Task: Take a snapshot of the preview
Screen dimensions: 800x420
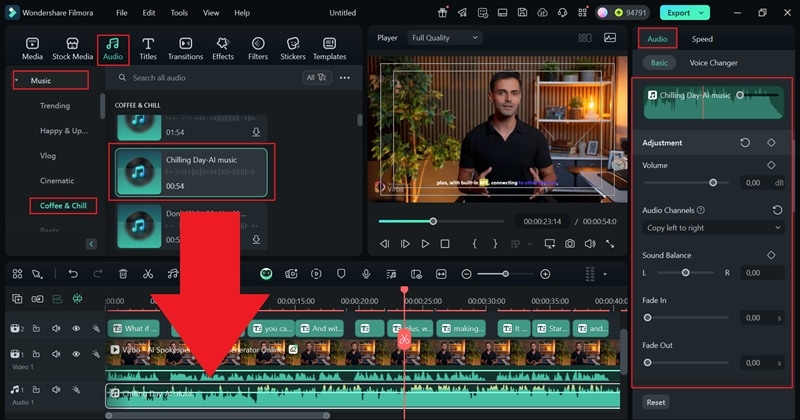Action: 569,244
